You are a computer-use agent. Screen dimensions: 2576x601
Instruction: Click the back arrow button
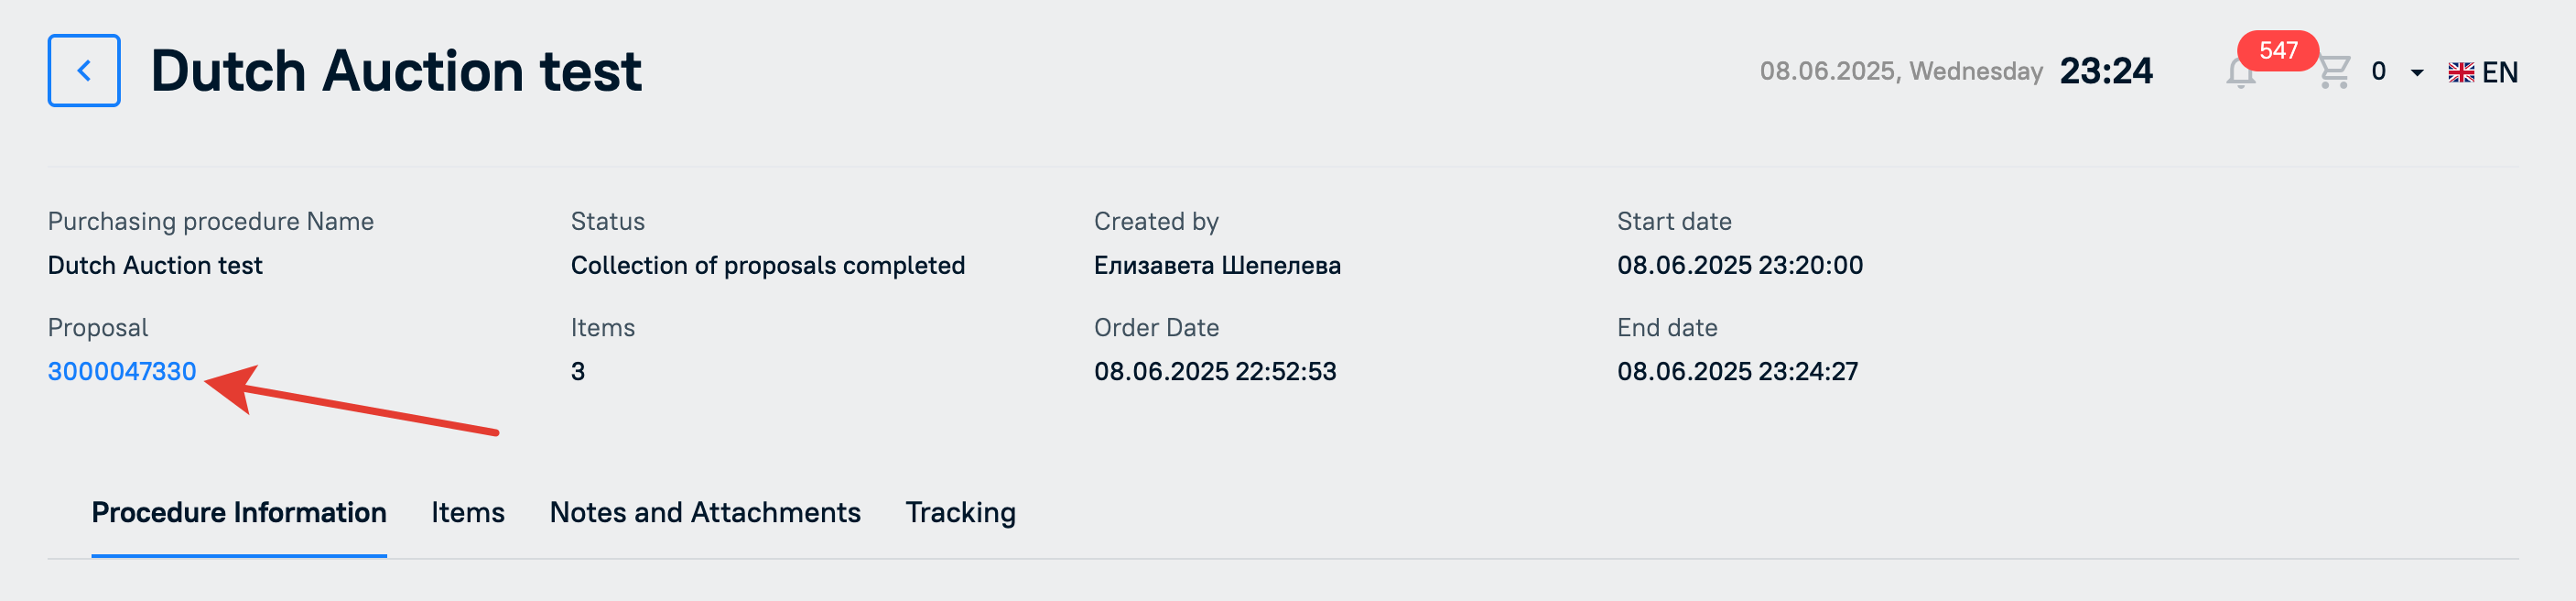[x=84, y=71]
